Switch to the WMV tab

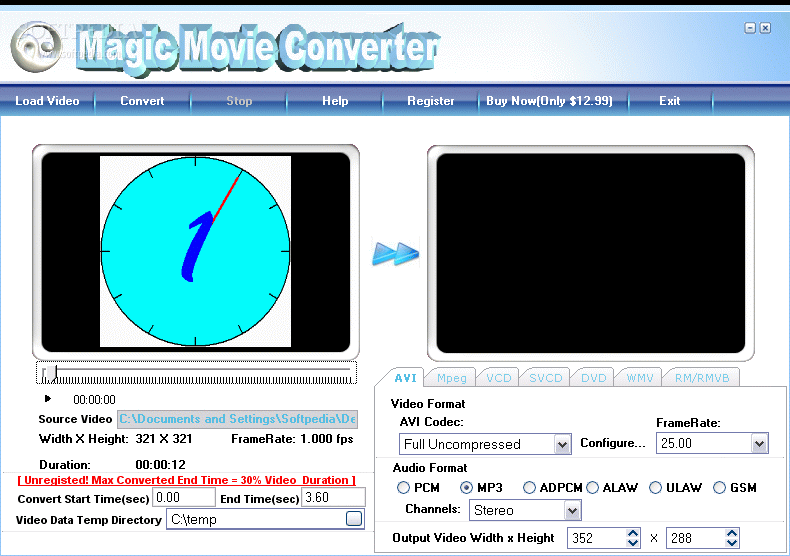pos(640,378)
